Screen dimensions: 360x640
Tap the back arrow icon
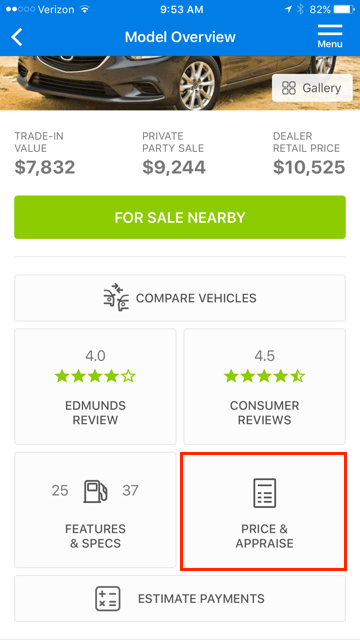(17, 37)
